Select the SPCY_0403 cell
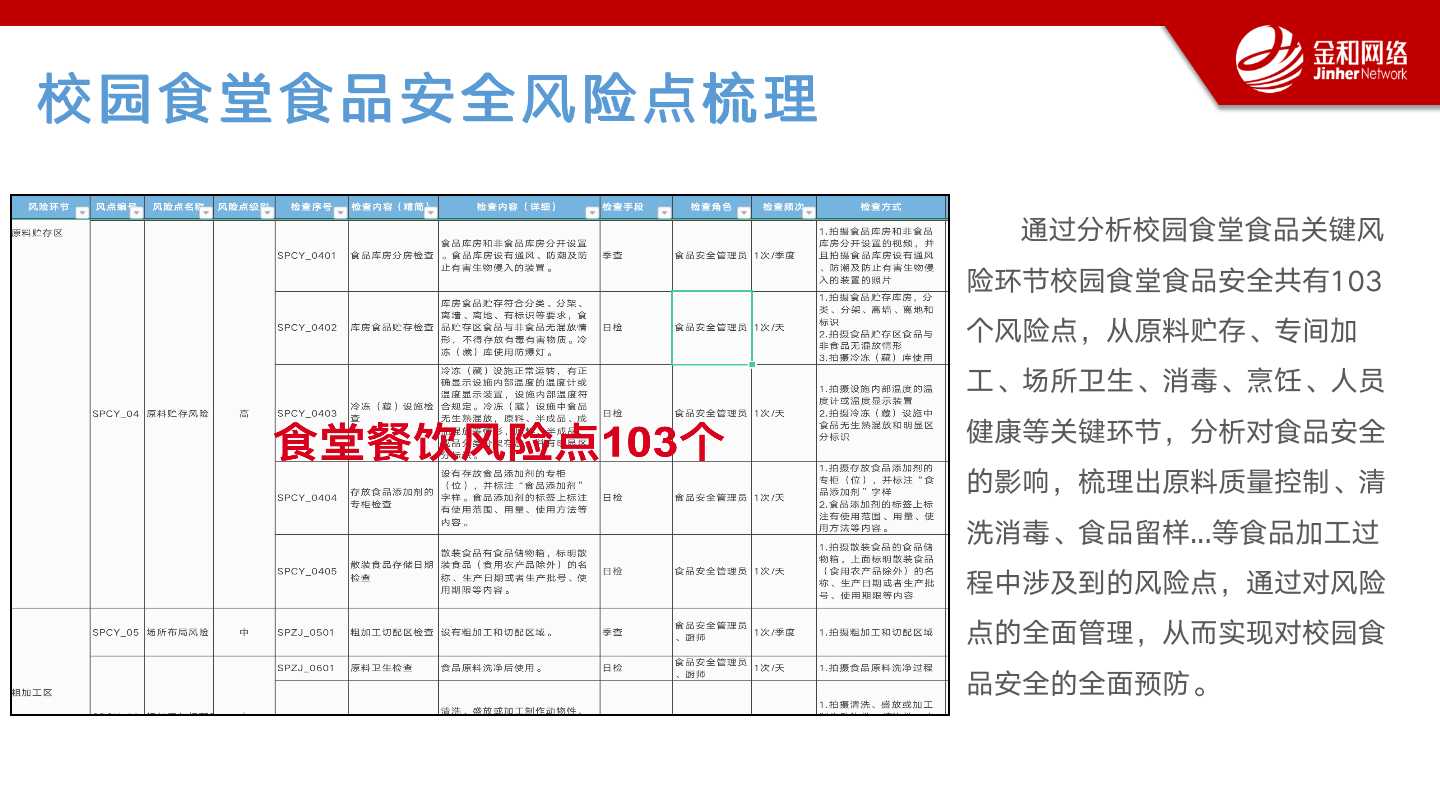 [x=311, y=413]
